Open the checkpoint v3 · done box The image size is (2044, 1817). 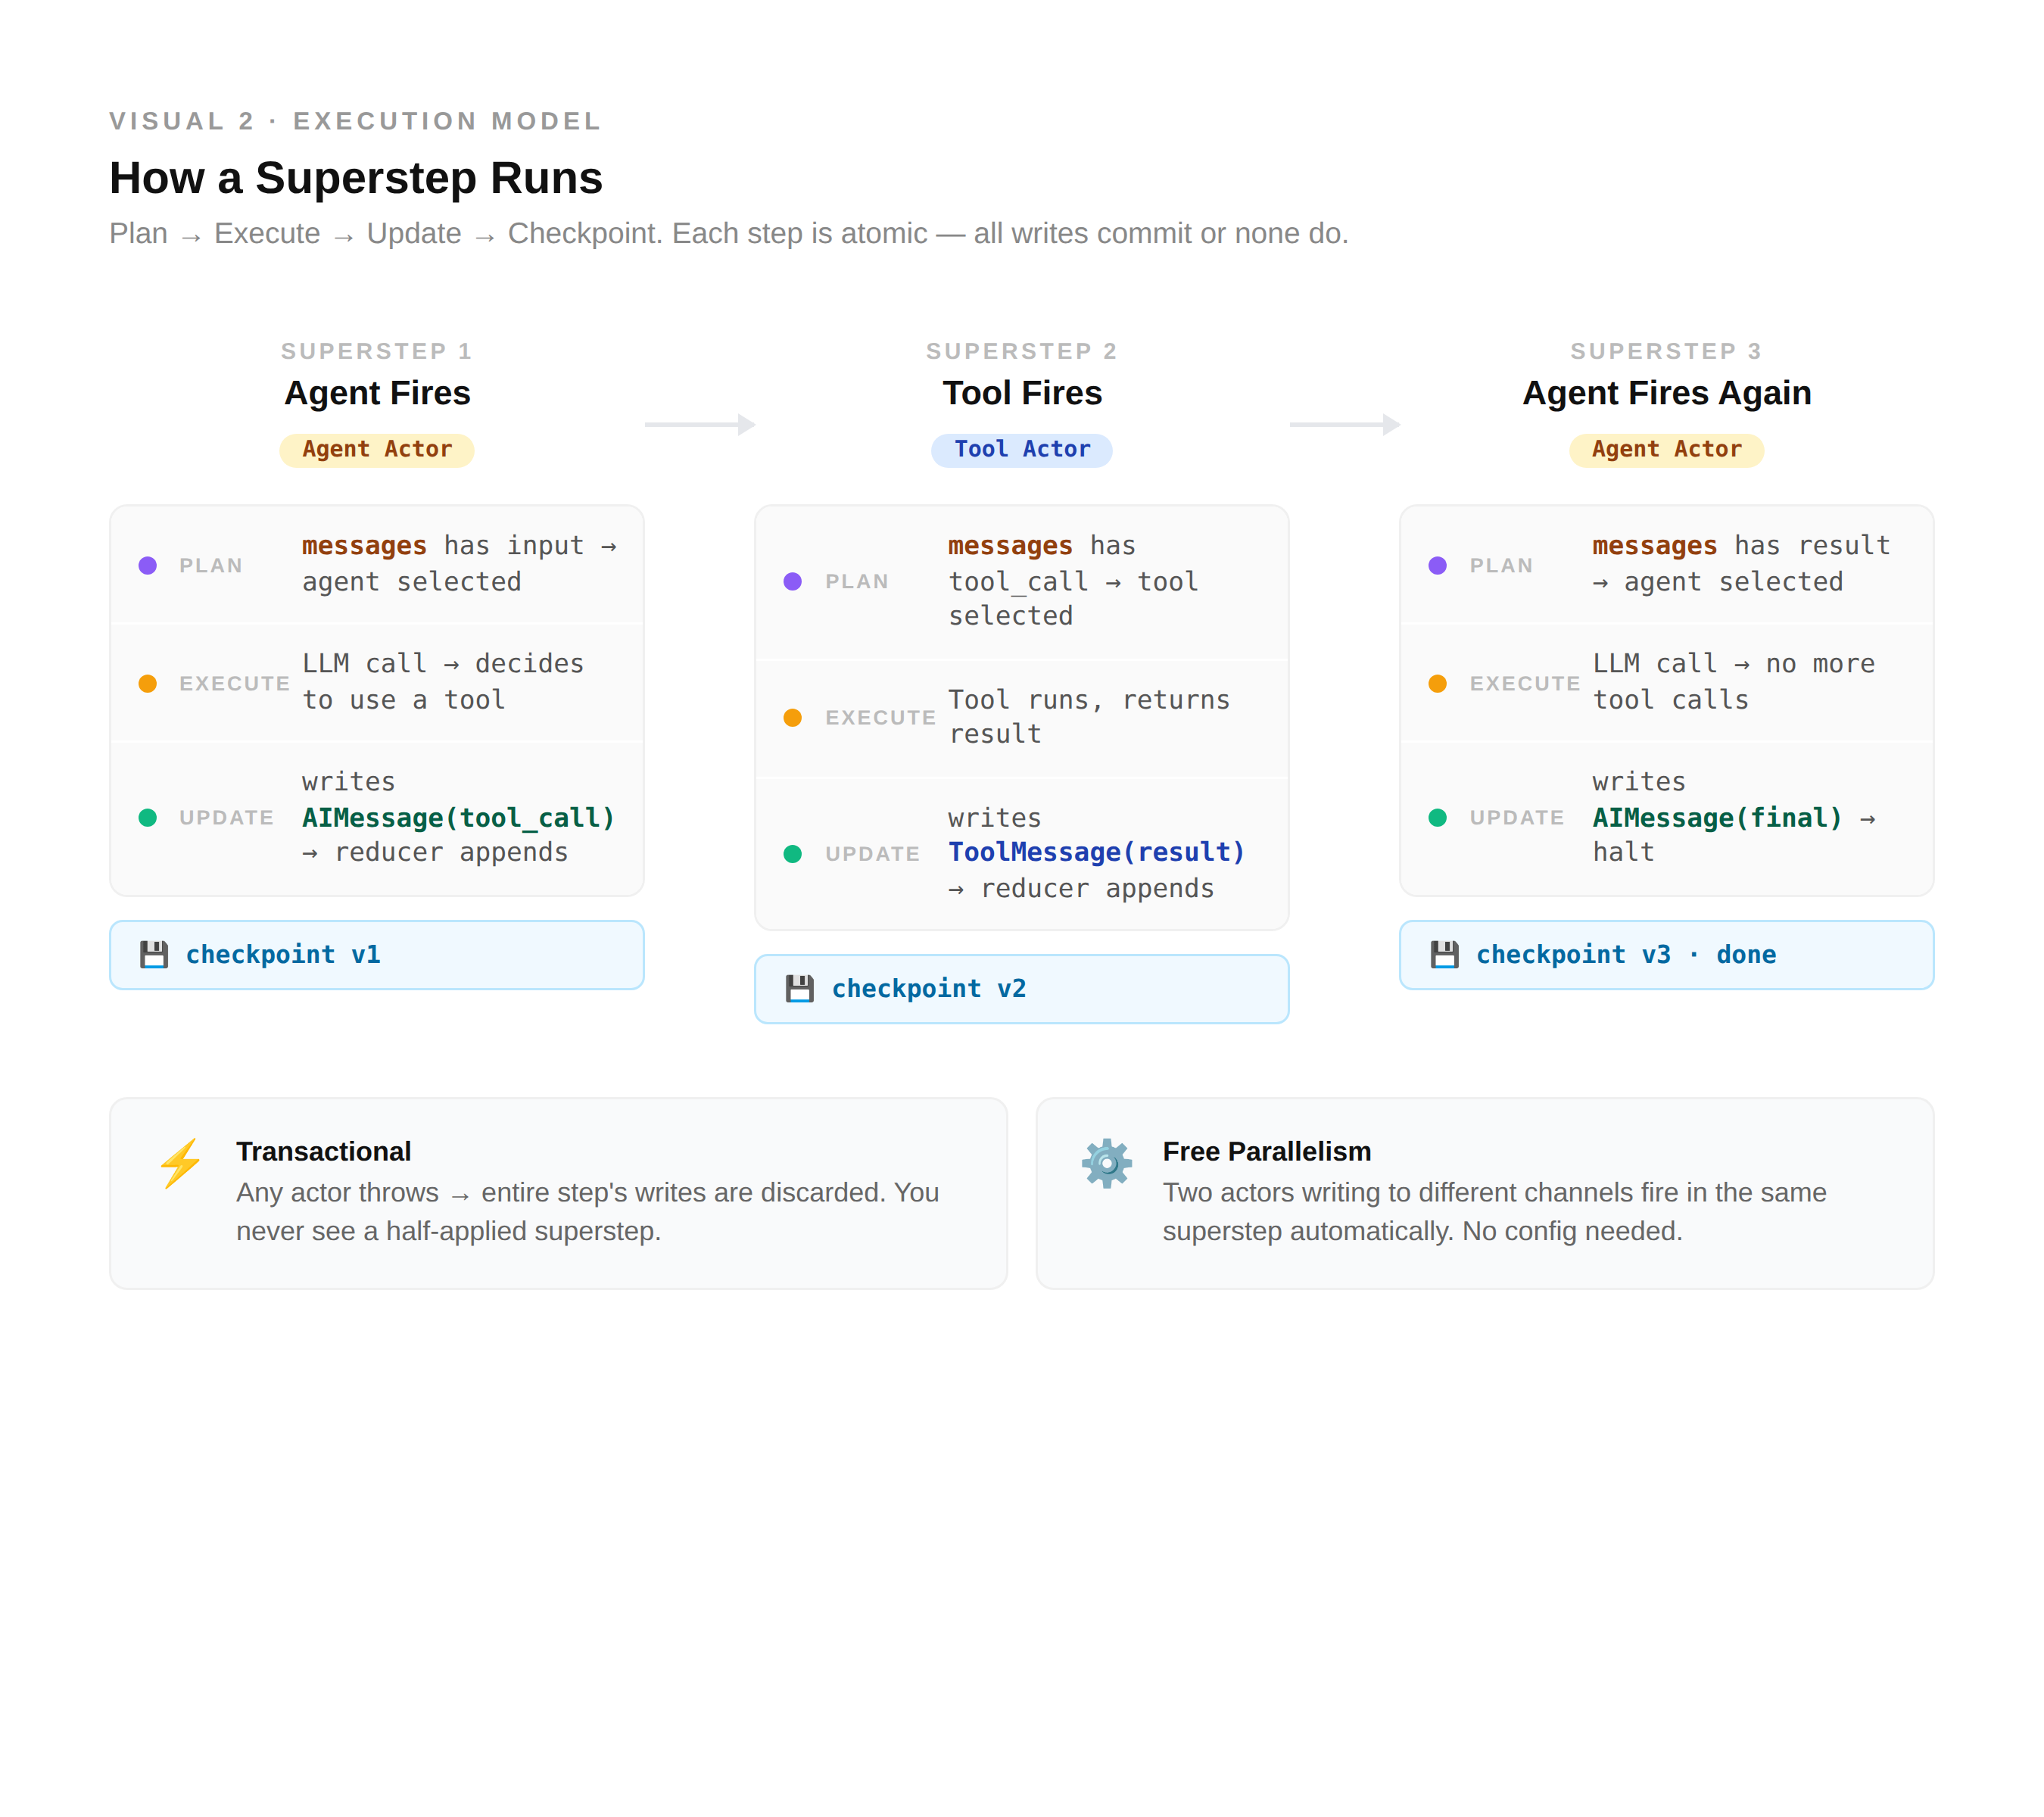click(1666, 954)
